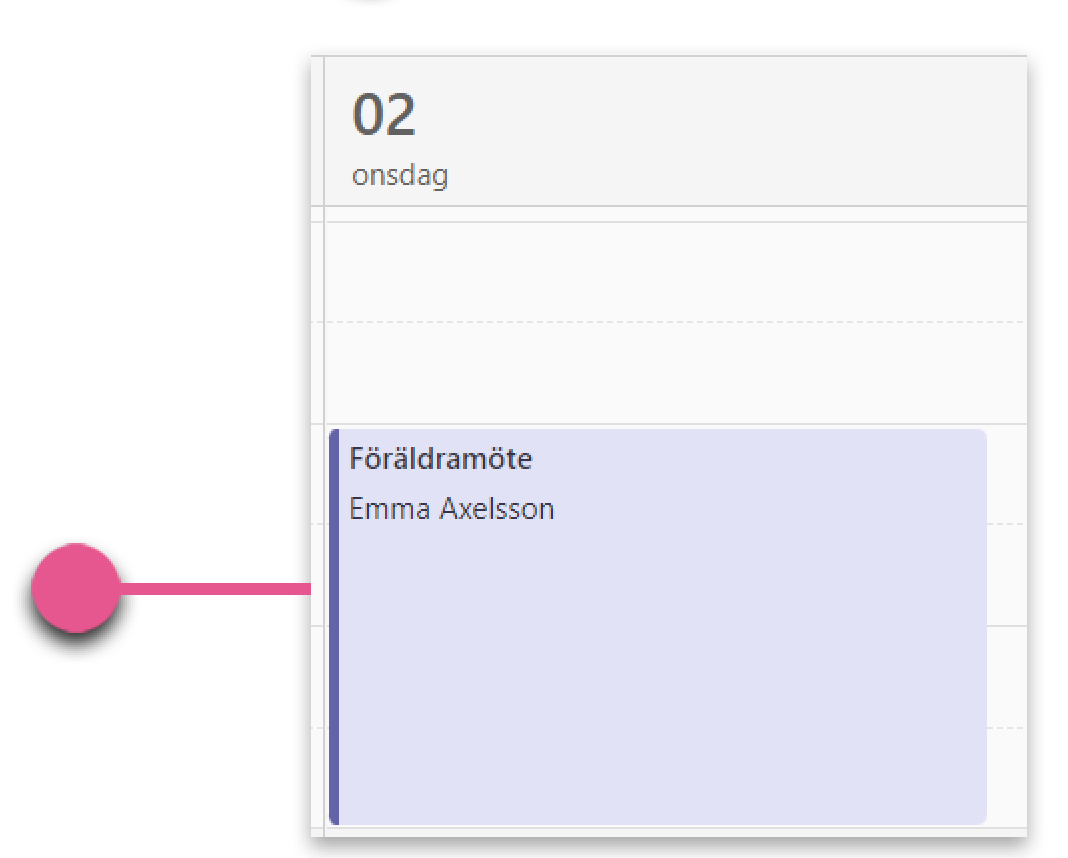The image size is (1068, 858).
Task: Select empty time slot directly above Föräldramöte
Action: click(676, 372)
